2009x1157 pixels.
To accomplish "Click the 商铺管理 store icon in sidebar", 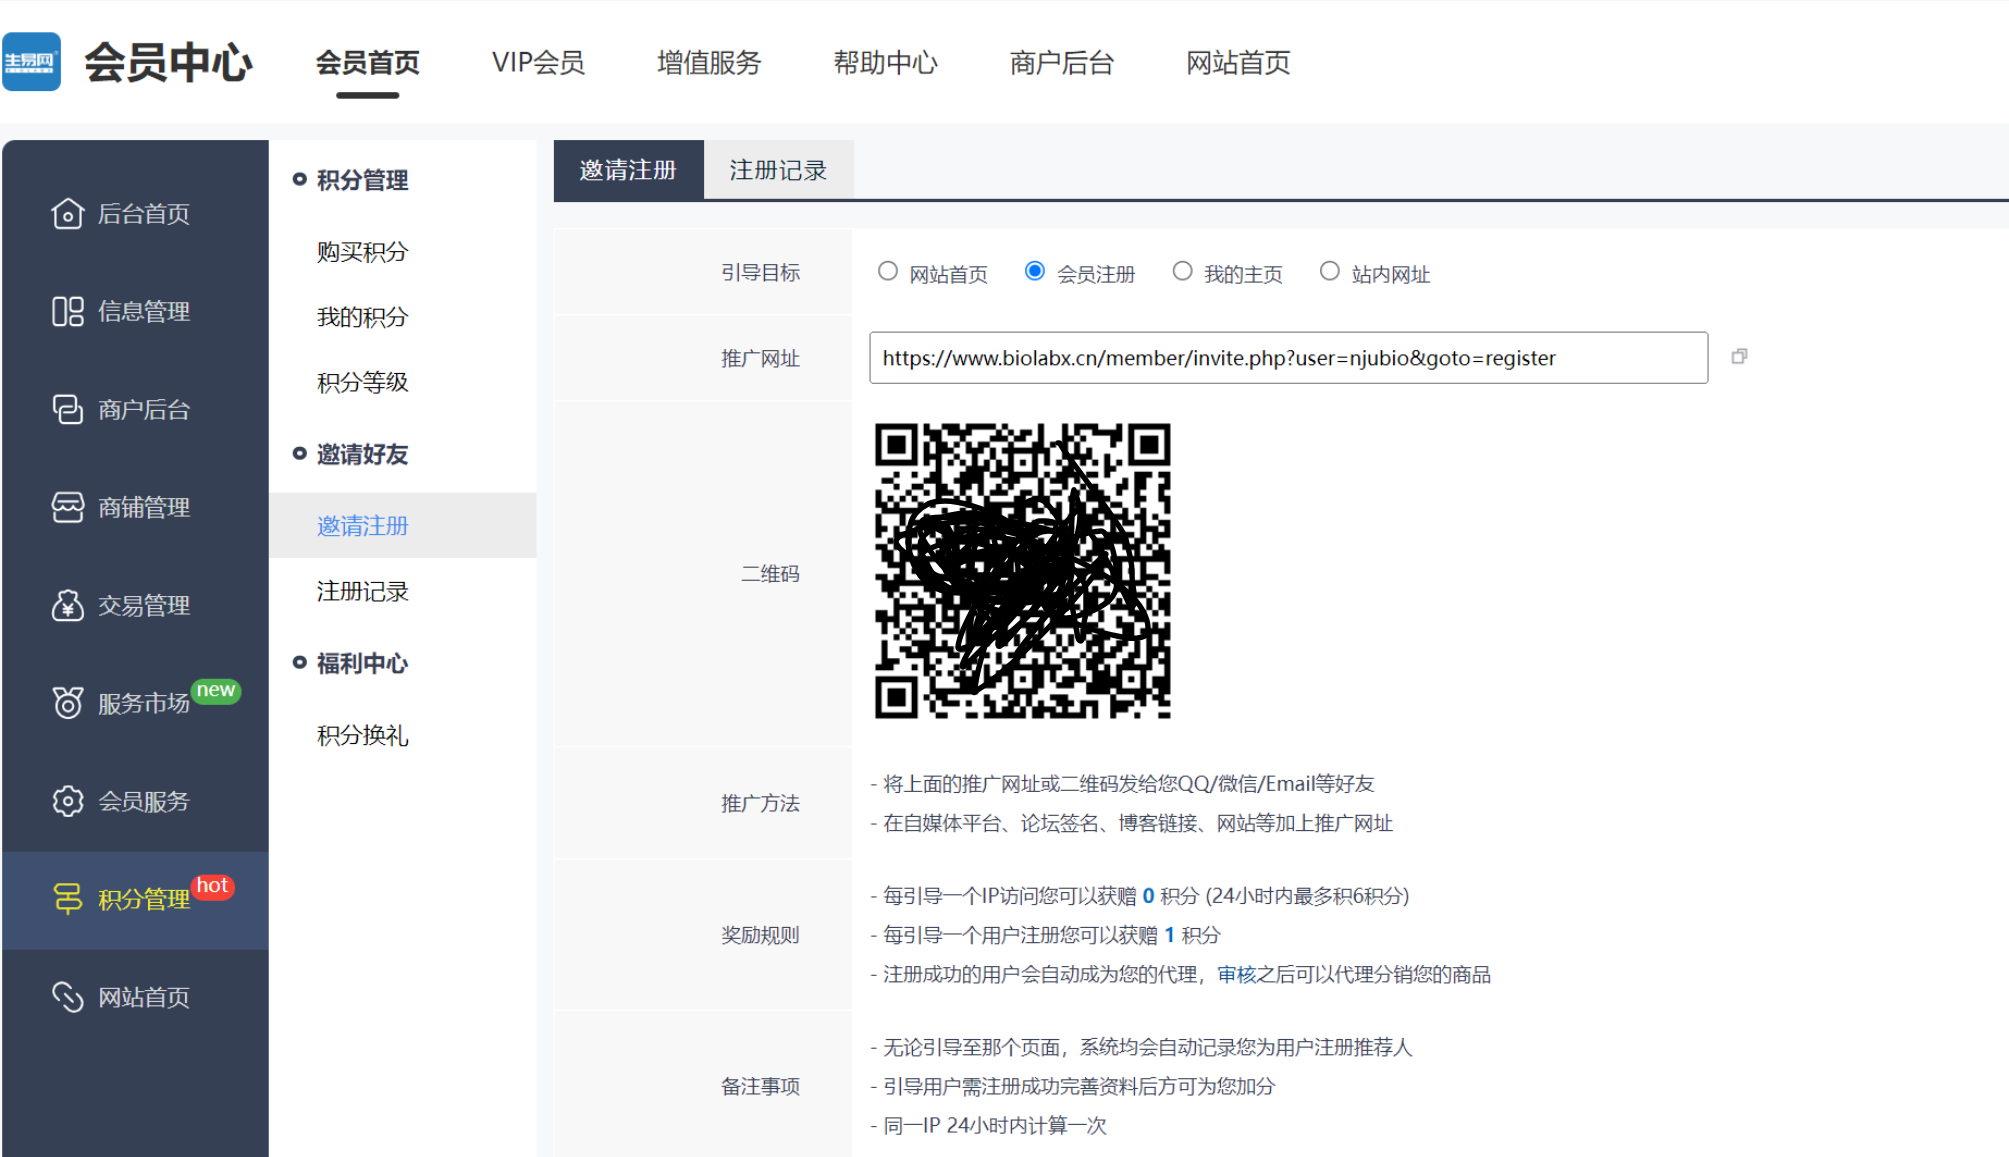I will click(x=67, y=507).
